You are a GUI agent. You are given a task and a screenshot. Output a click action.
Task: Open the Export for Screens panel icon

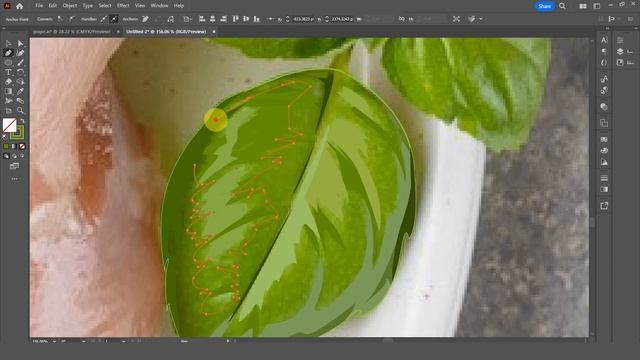(604, 205)
